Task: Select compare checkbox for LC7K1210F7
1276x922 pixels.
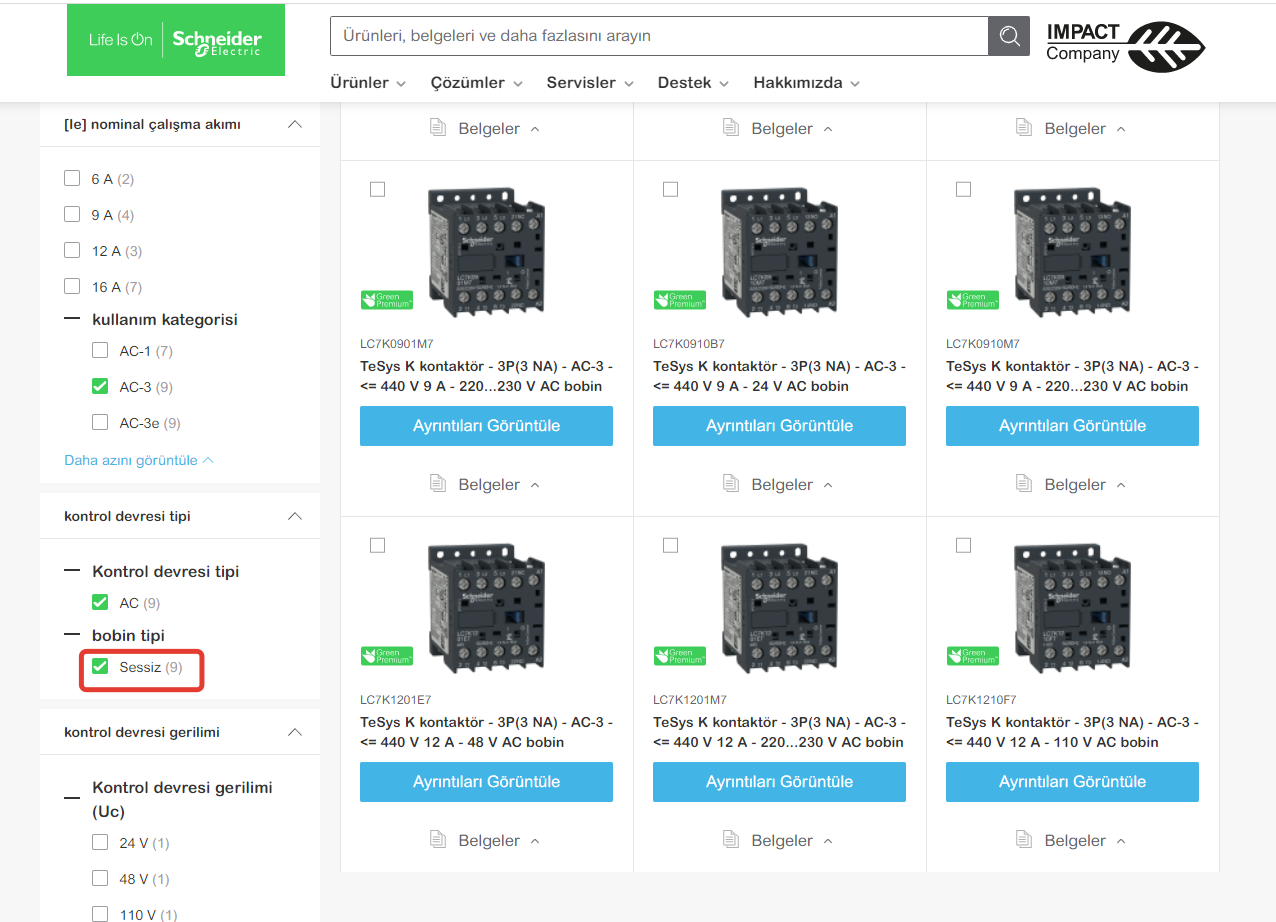Action: [963, 545]
